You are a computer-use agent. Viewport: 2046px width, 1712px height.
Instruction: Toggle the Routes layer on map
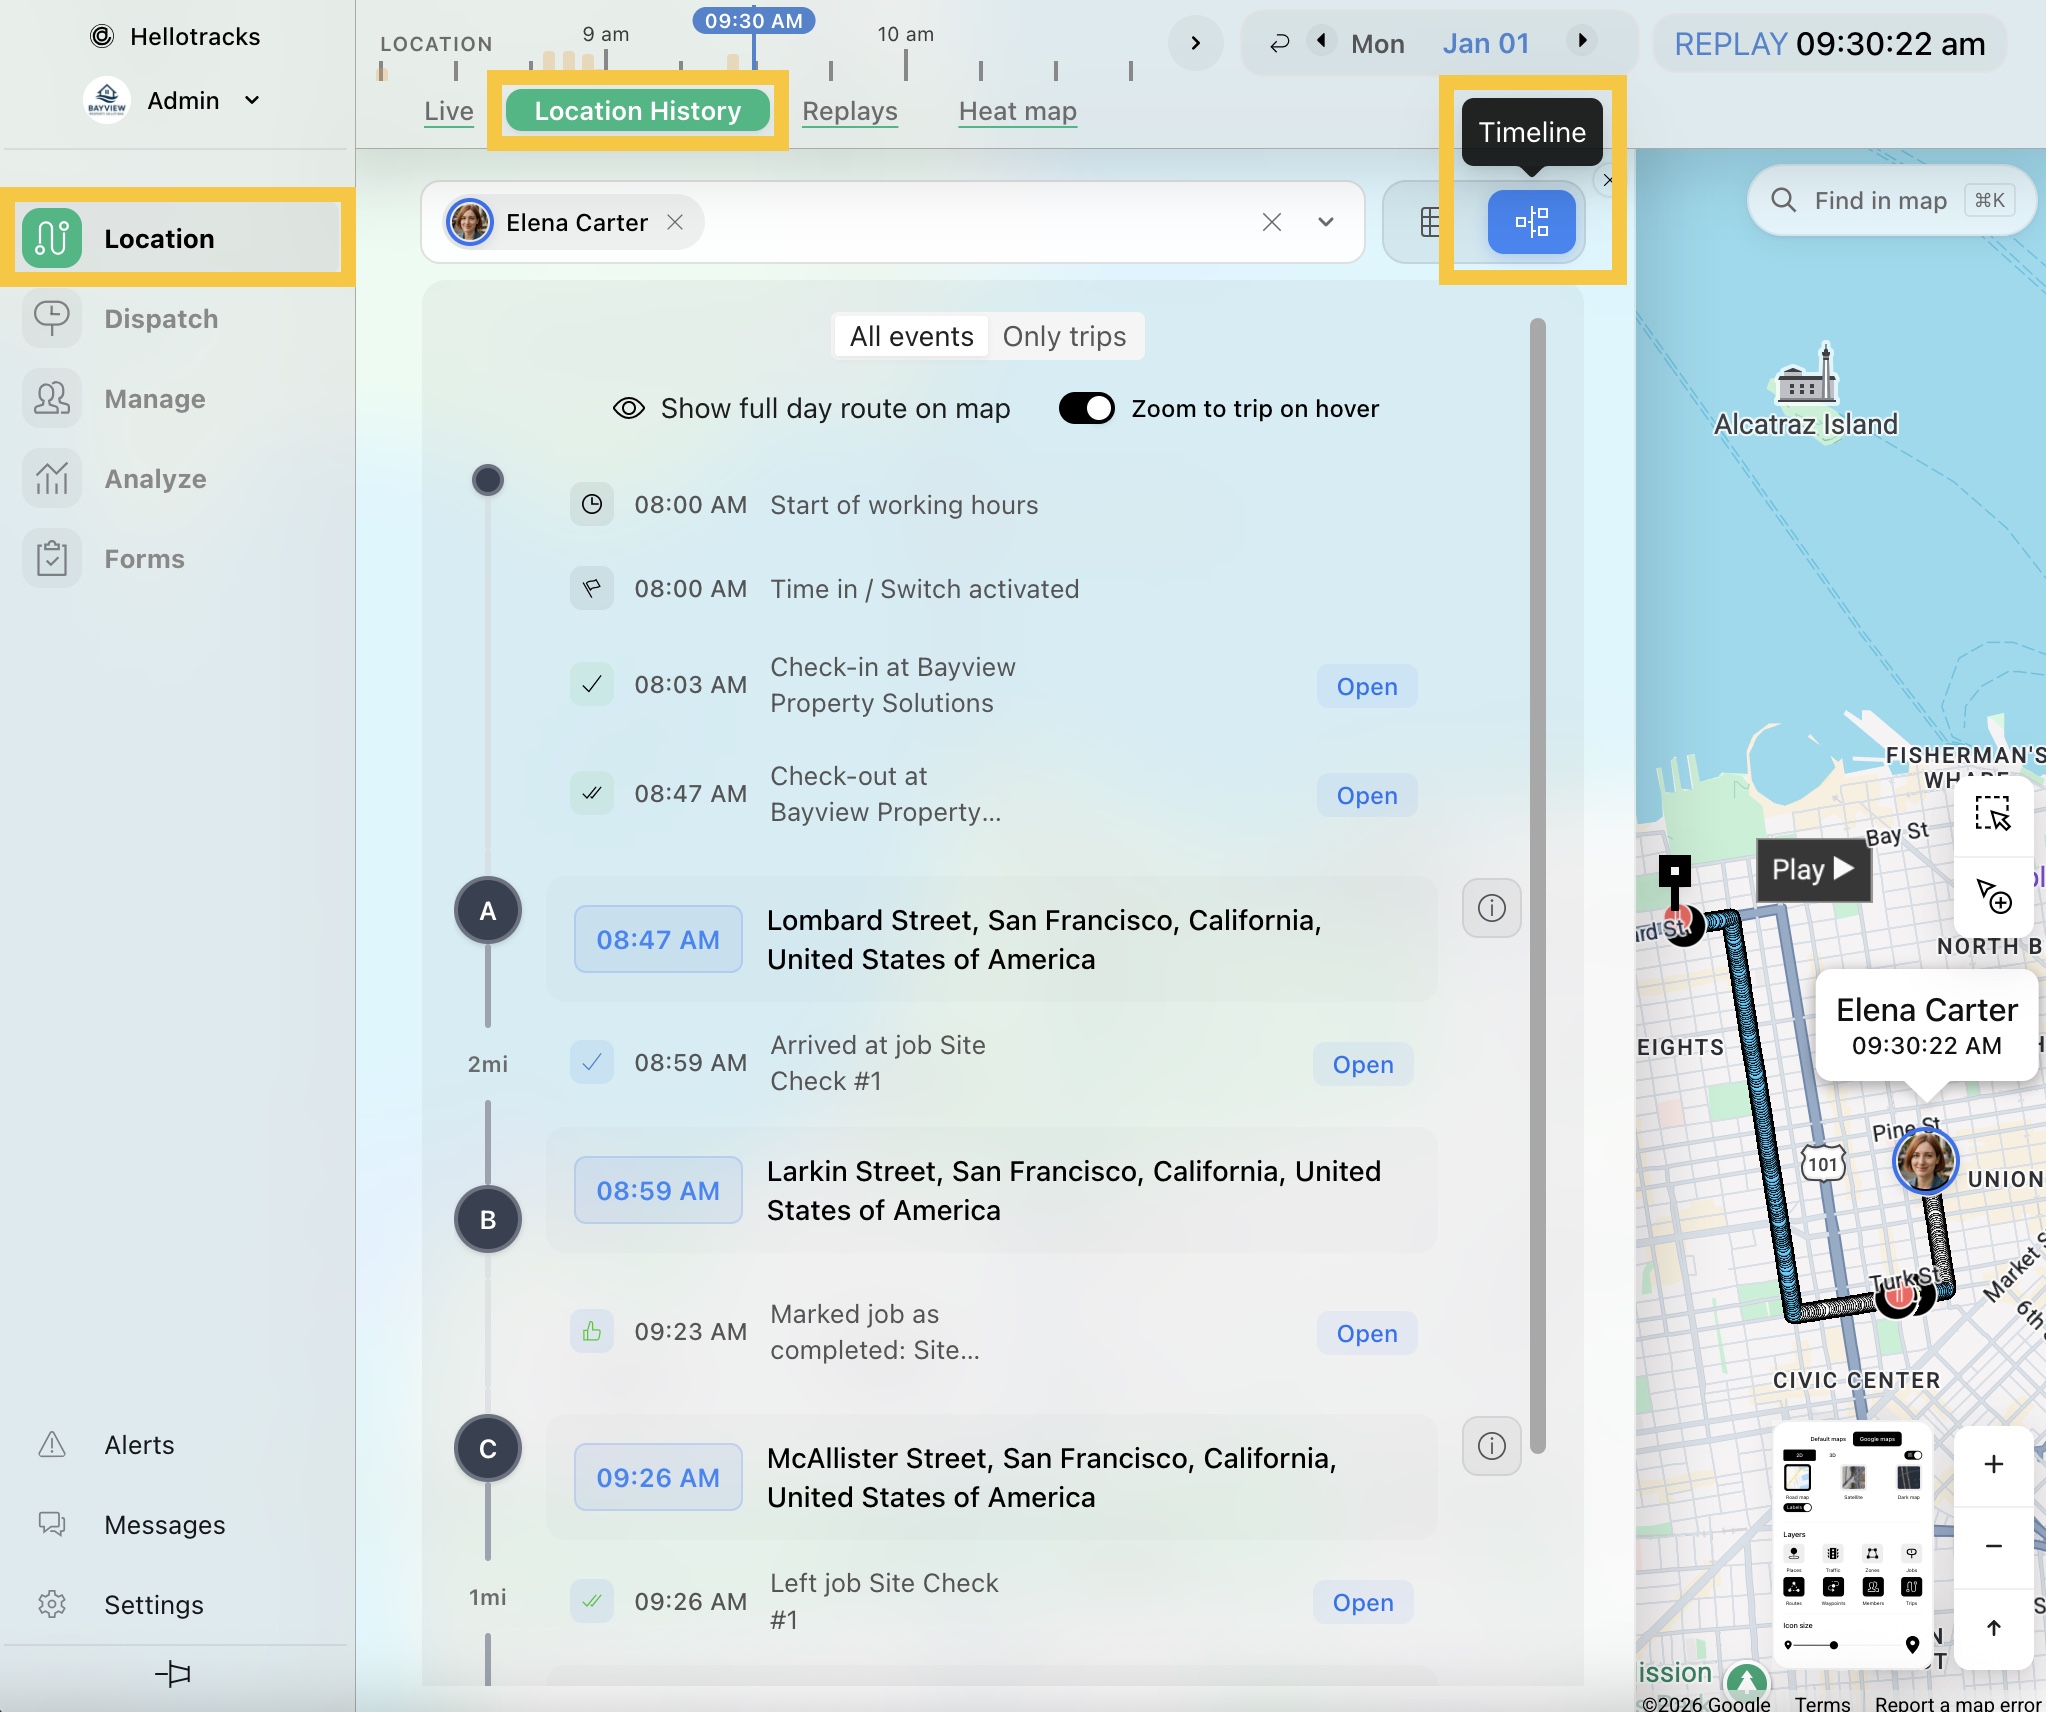click(1794, 1587)
